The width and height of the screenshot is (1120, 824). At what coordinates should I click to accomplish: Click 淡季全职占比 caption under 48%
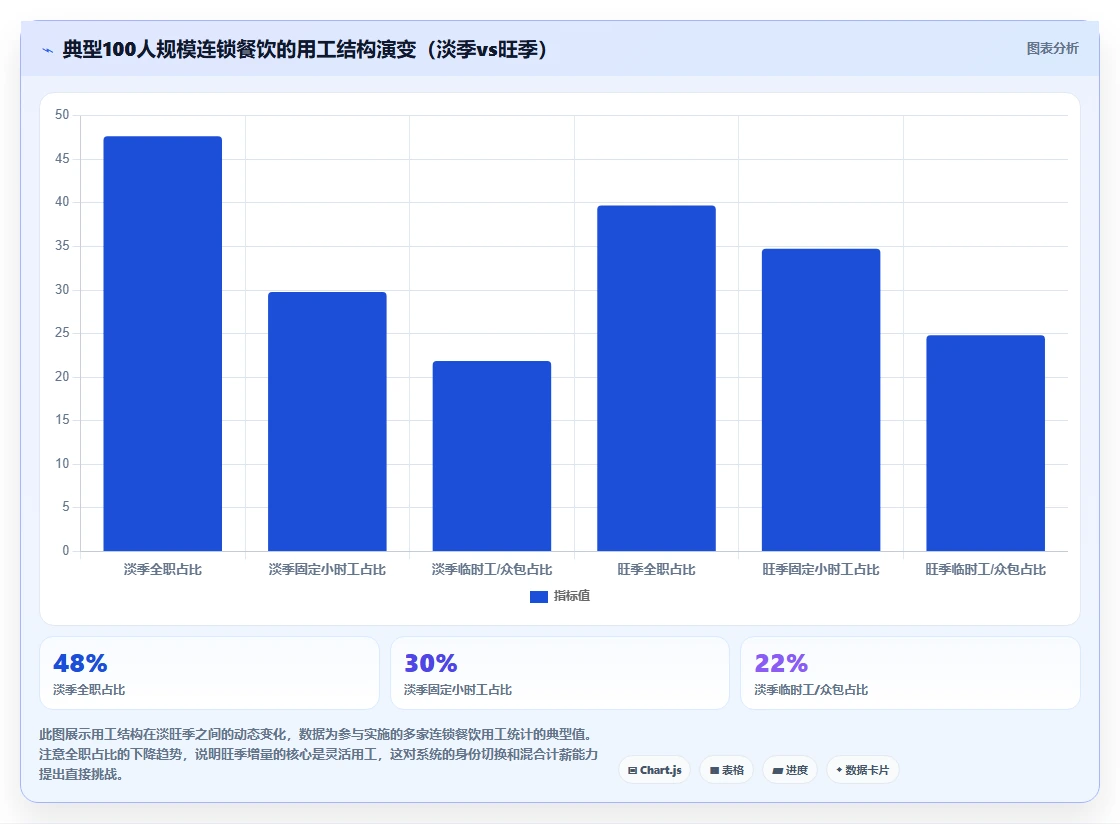(89, 690)
